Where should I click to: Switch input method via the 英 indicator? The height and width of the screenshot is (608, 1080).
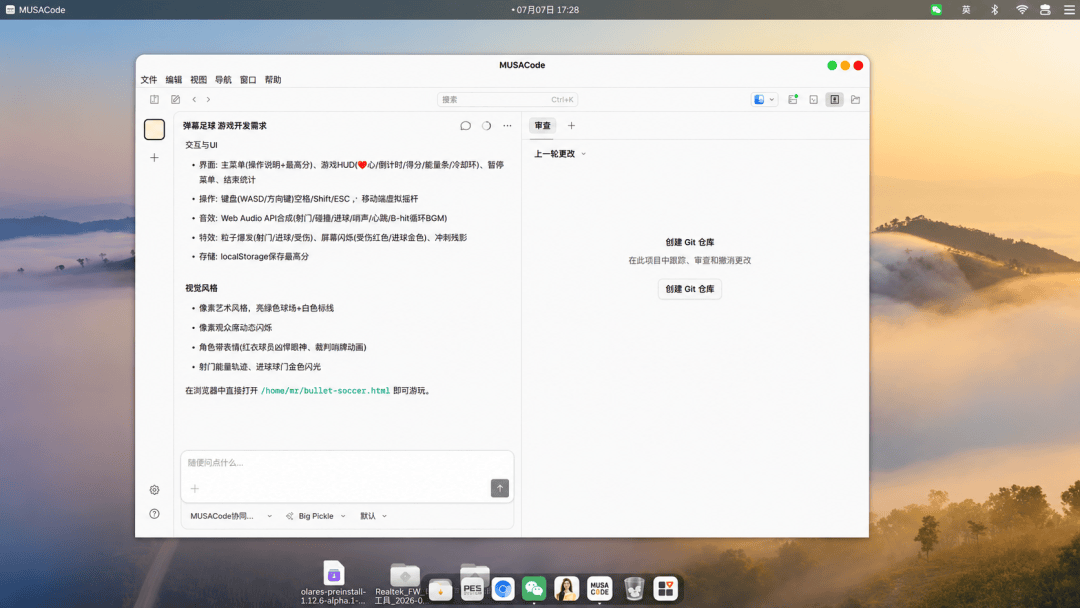coord(966,10)
